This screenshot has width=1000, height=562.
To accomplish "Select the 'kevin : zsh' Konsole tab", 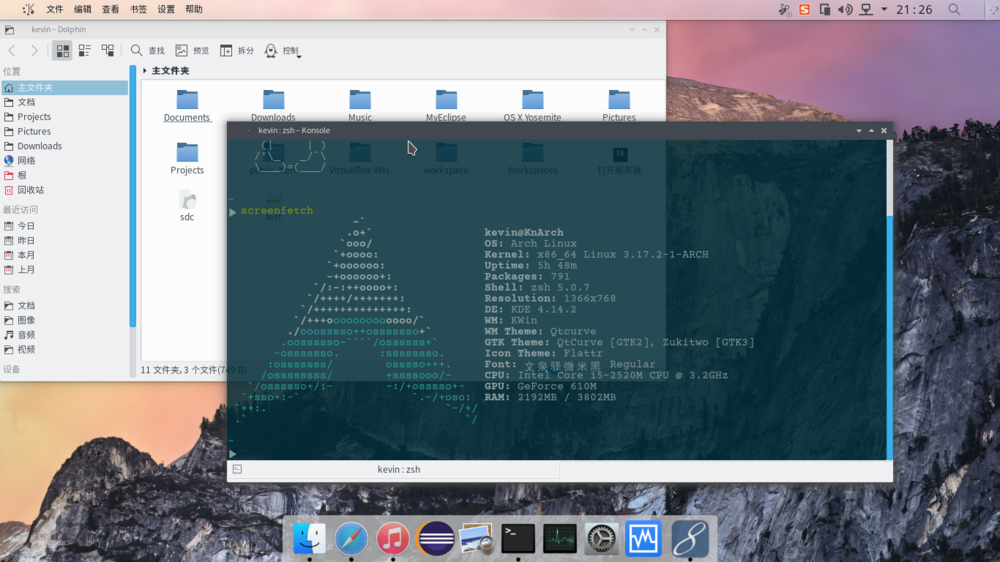I will click(394, 470).
